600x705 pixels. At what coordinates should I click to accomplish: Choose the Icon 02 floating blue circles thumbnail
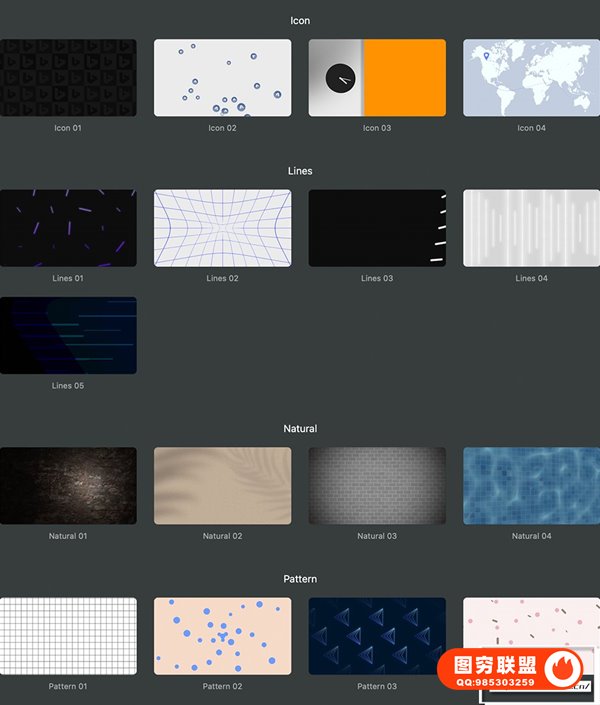coord(222,78)
